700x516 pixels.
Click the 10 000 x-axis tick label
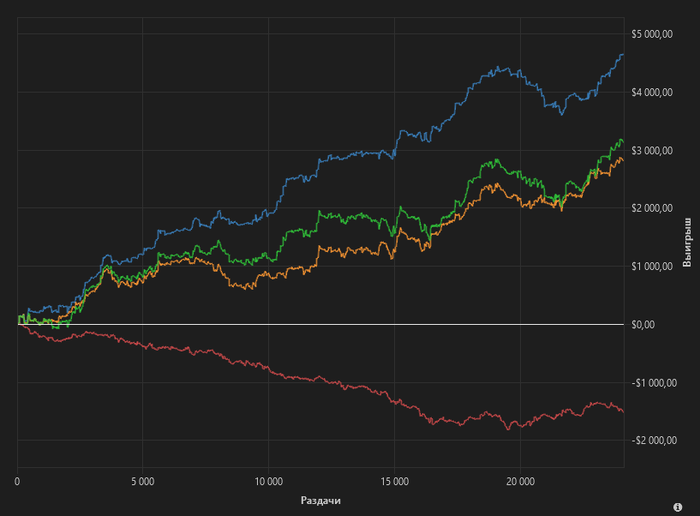[x=269, y=482]
